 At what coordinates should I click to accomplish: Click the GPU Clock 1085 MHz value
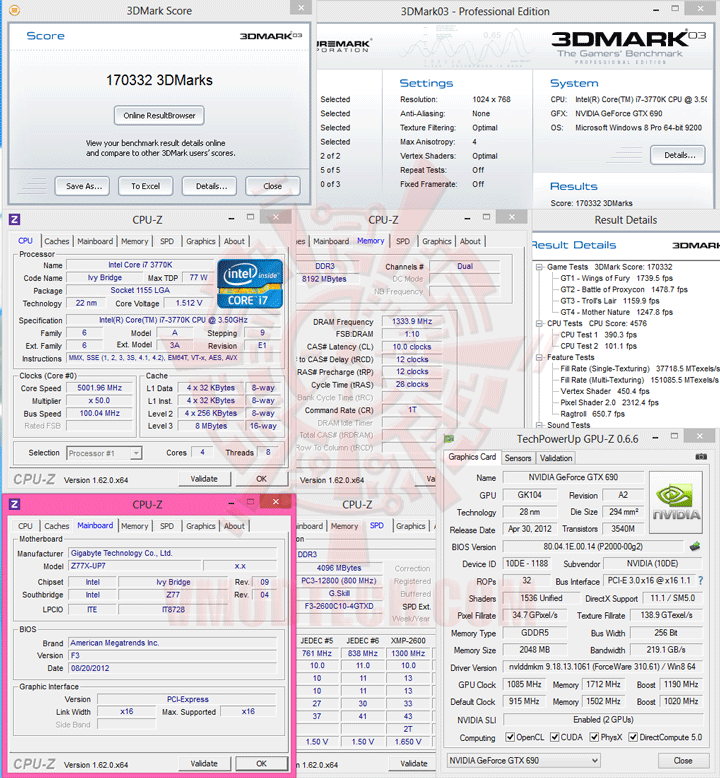[x=524, y=684]
